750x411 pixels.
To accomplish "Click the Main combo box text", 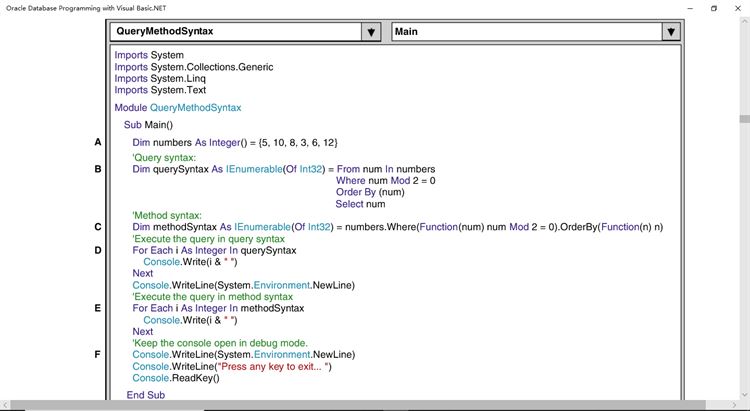I will 406,32.
